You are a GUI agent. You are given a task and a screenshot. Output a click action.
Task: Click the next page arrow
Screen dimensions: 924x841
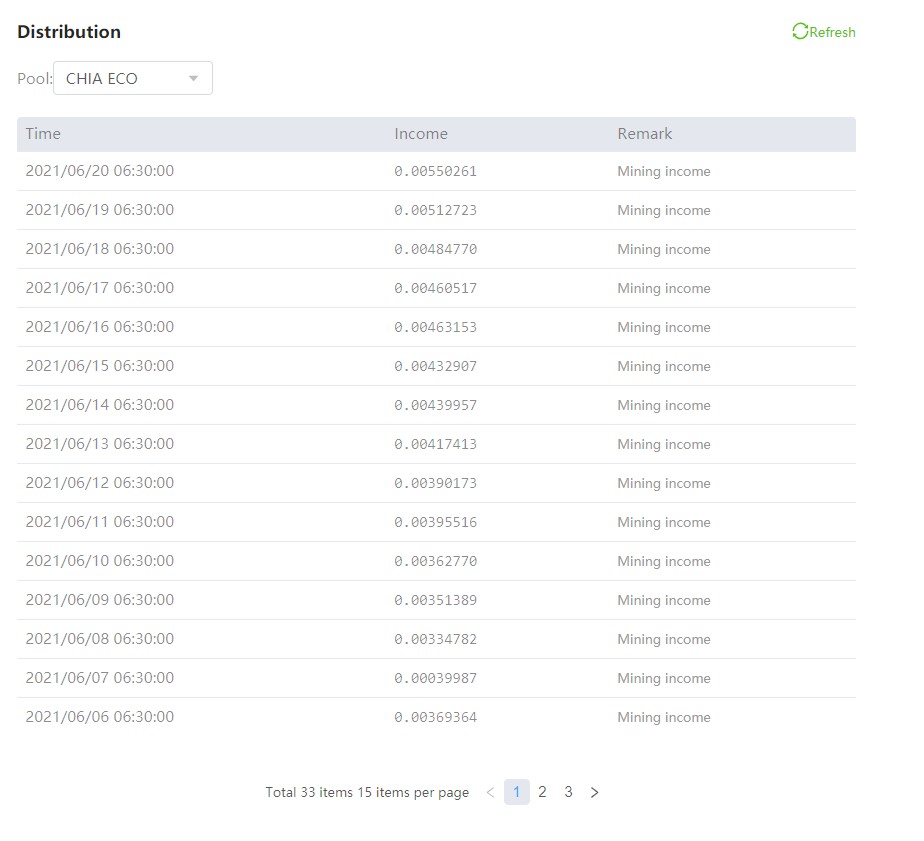pyautogui.click(x=594, y=792)
